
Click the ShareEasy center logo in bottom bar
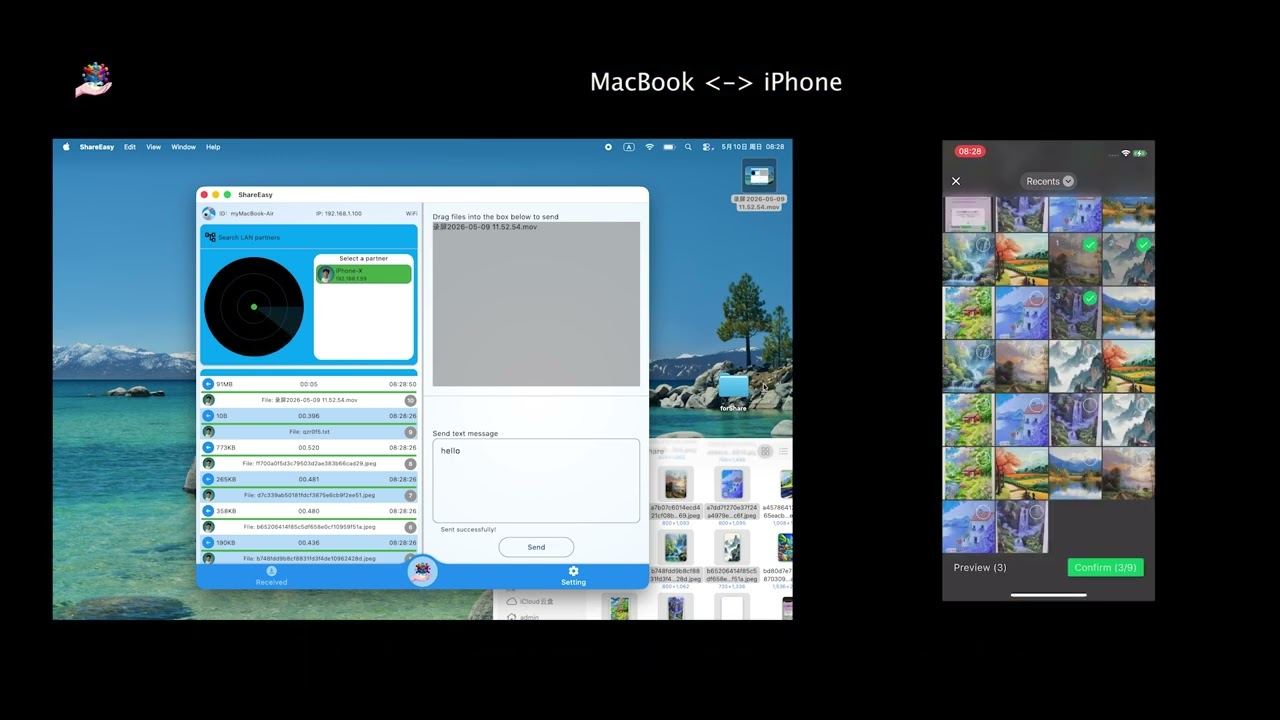tap(423, 571)
